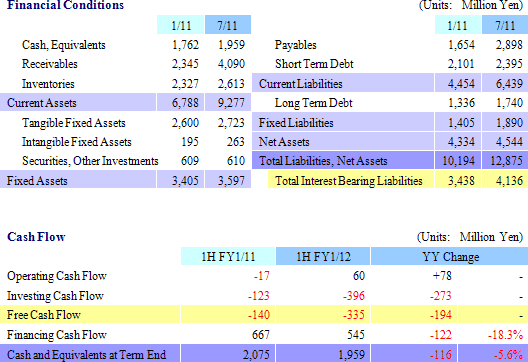Image resolution: width=528 pixels, height=362 pixels.
Task: Click Securities value 609
Action: 190,161
